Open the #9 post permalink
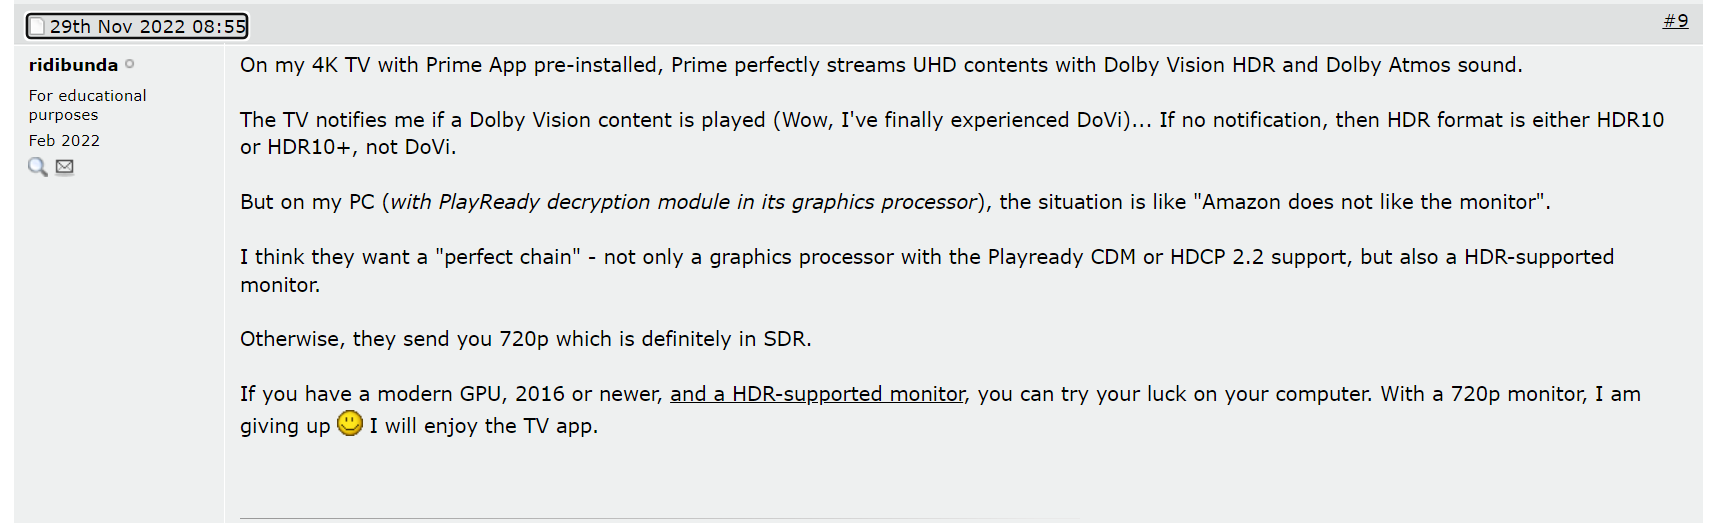The width and height of the screenshot is (1728, 523). coord(1675,21)
